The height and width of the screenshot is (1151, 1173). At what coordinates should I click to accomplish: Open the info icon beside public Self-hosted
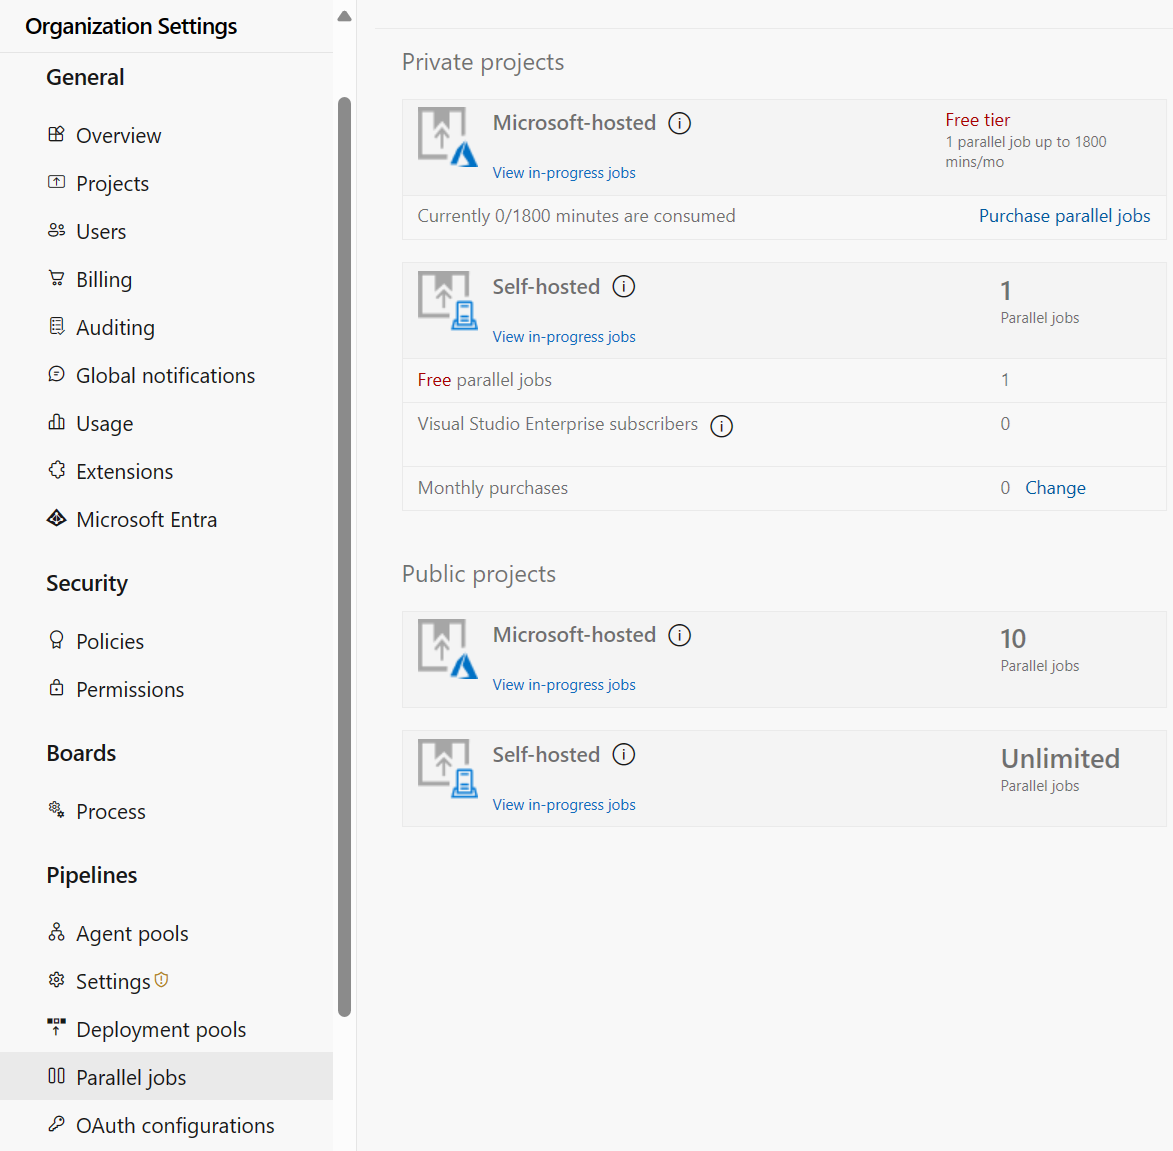[623, 755]
